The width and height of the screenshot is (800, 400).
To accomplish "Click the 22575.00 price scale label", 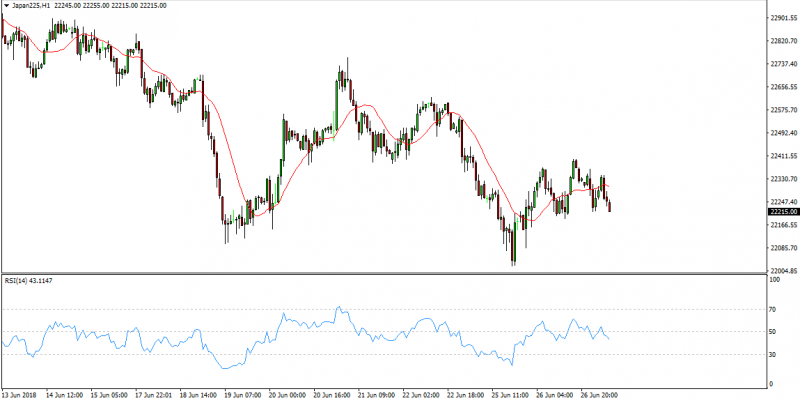I will pos(782,110).
